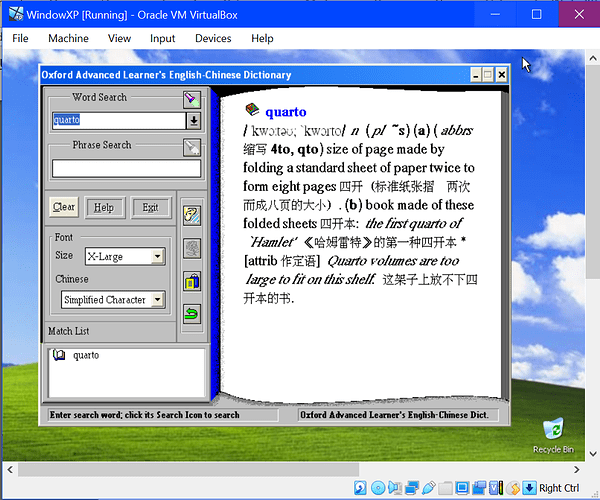Click the Word Search flashlight icon

tap(192, 100)
